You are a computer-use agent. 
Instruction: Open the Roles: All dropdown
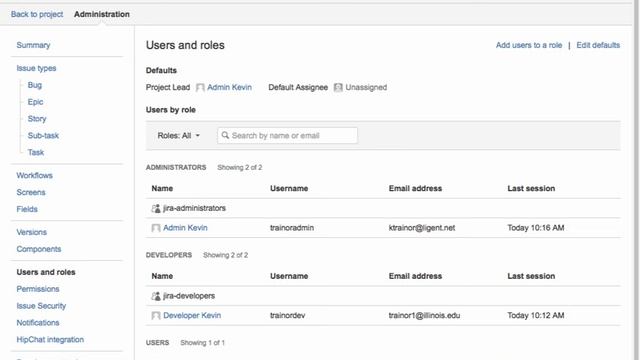[x=179, y=136]
